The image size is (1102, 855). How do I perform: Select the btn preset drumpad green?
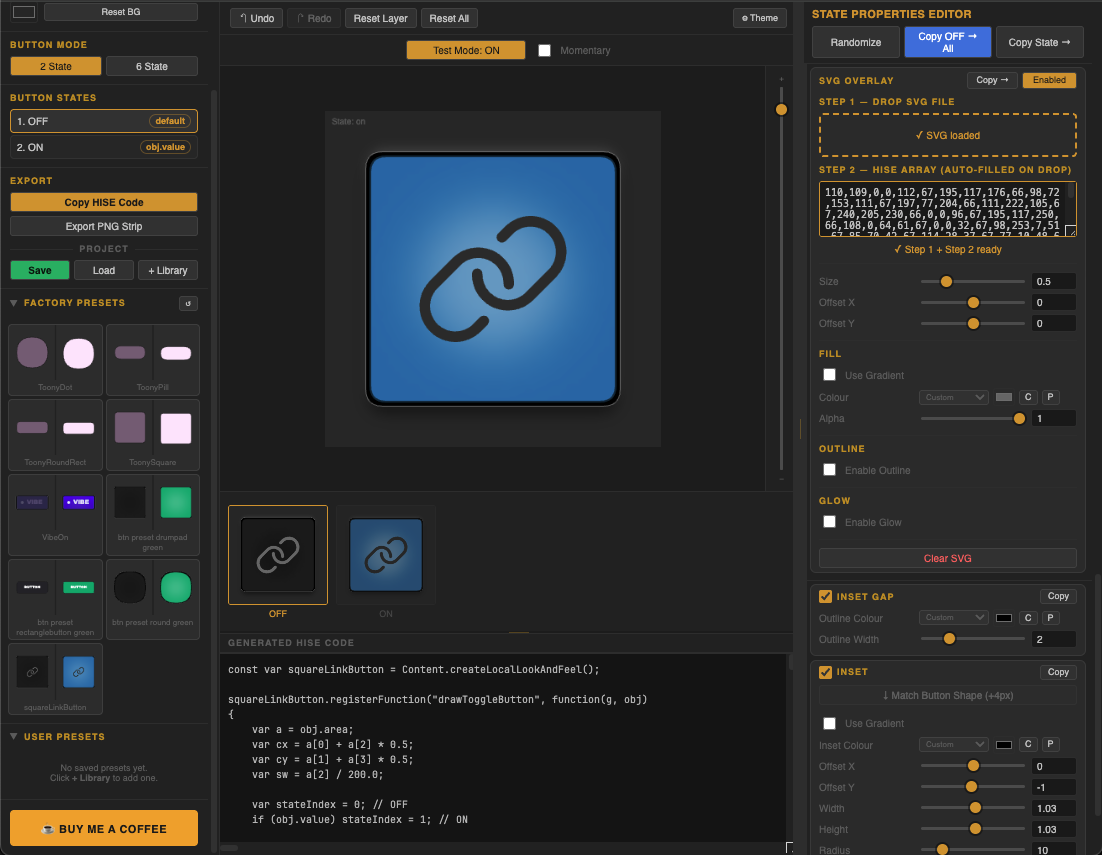point(153,515)
